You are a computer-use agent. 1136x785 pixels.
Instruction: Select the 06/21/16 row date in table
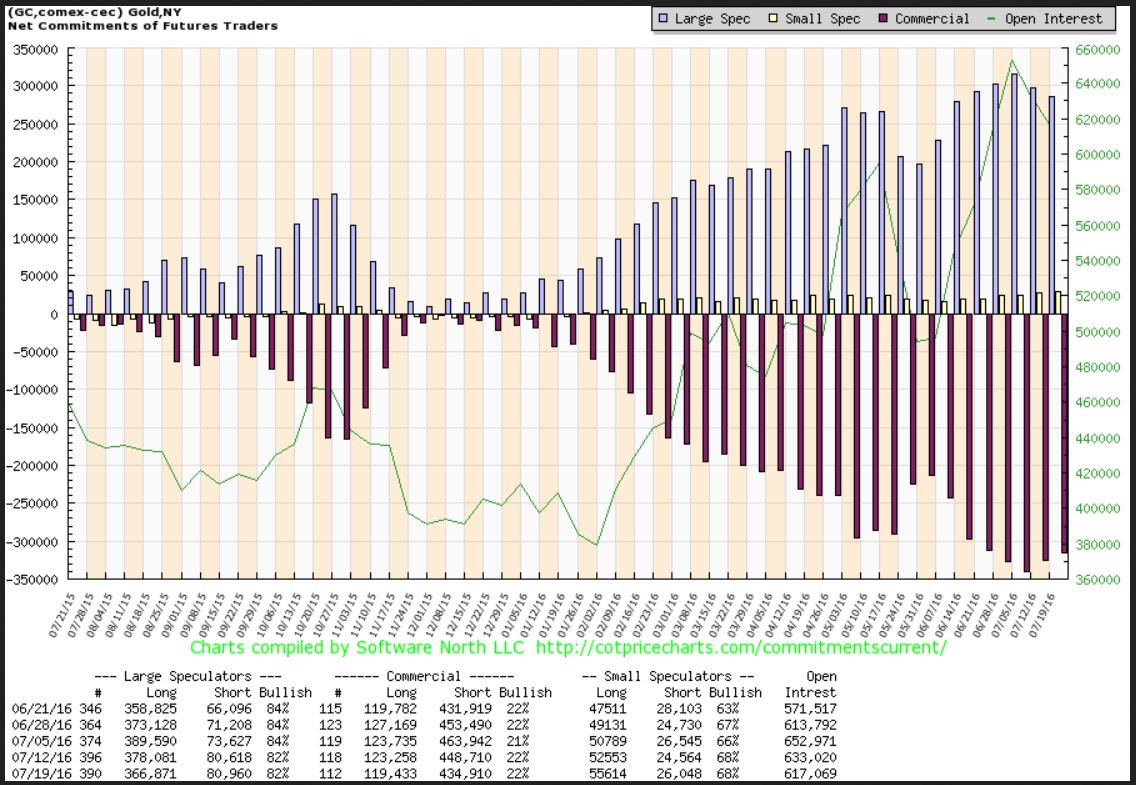tap(33, 706)
